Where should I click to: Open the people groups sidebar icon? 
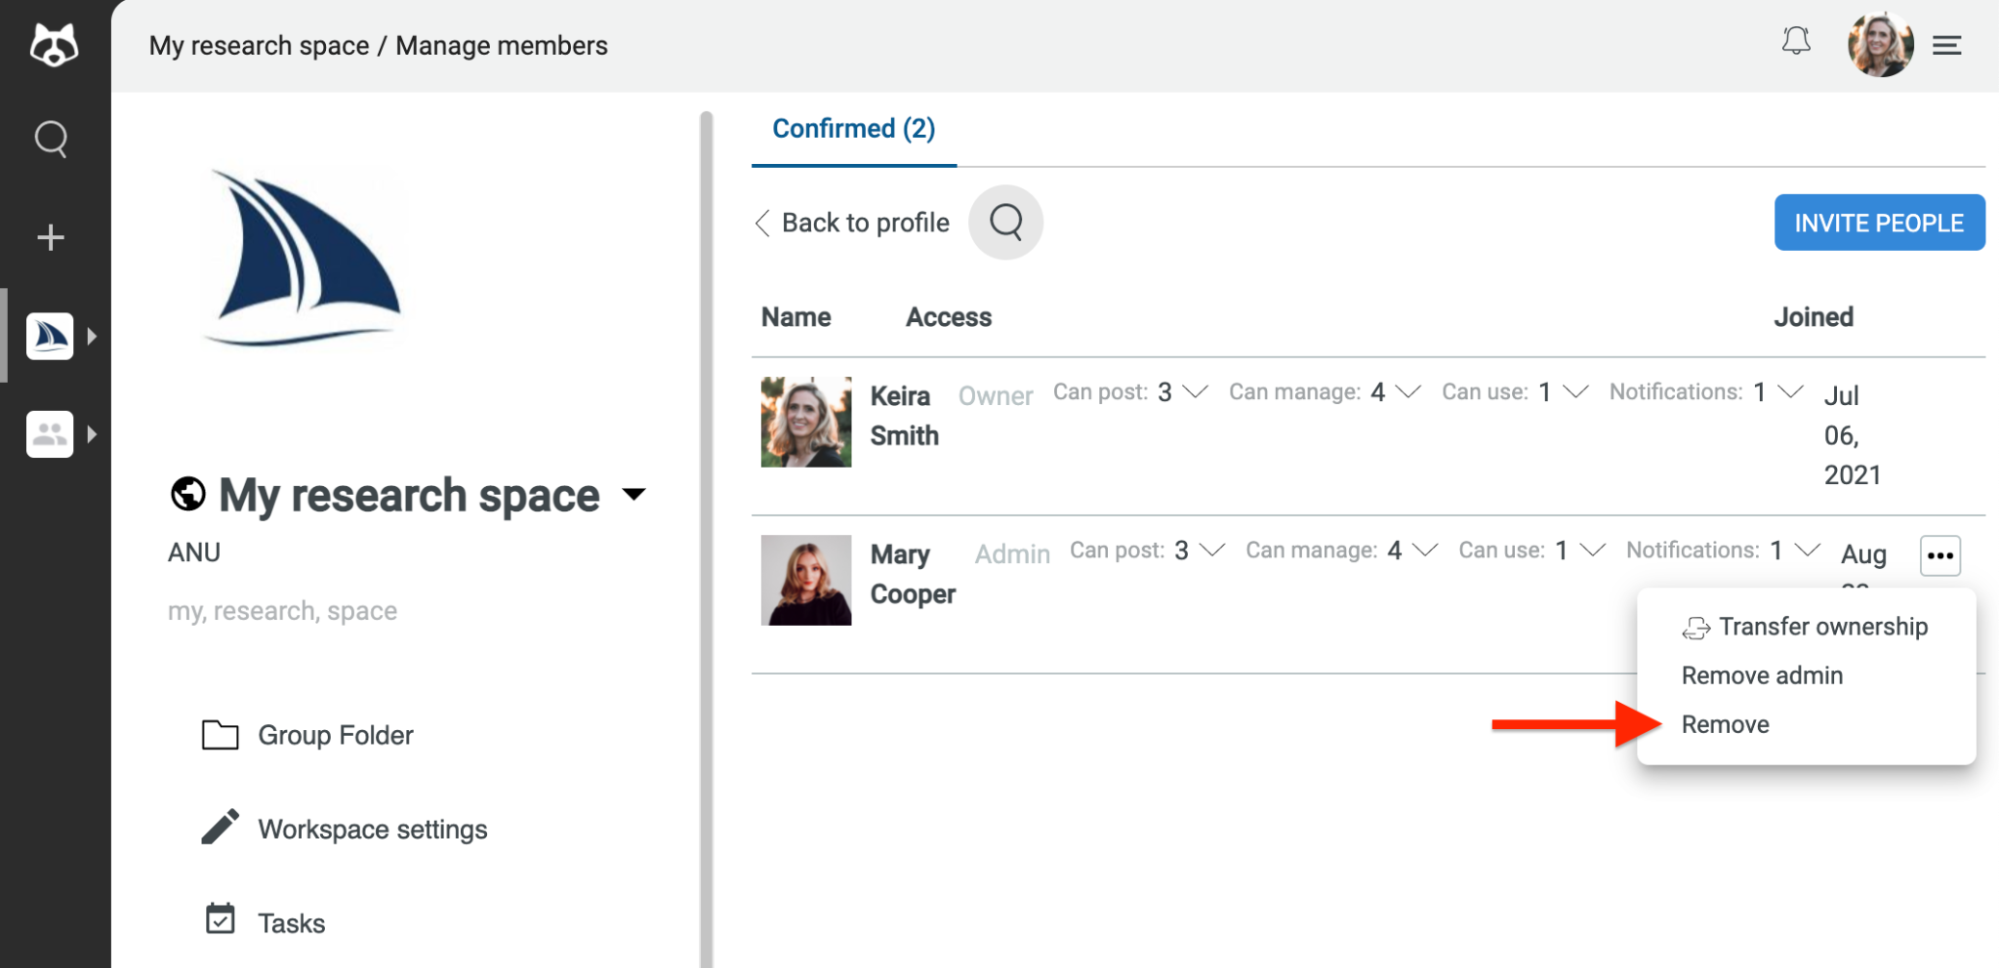[x=50, y=434]
